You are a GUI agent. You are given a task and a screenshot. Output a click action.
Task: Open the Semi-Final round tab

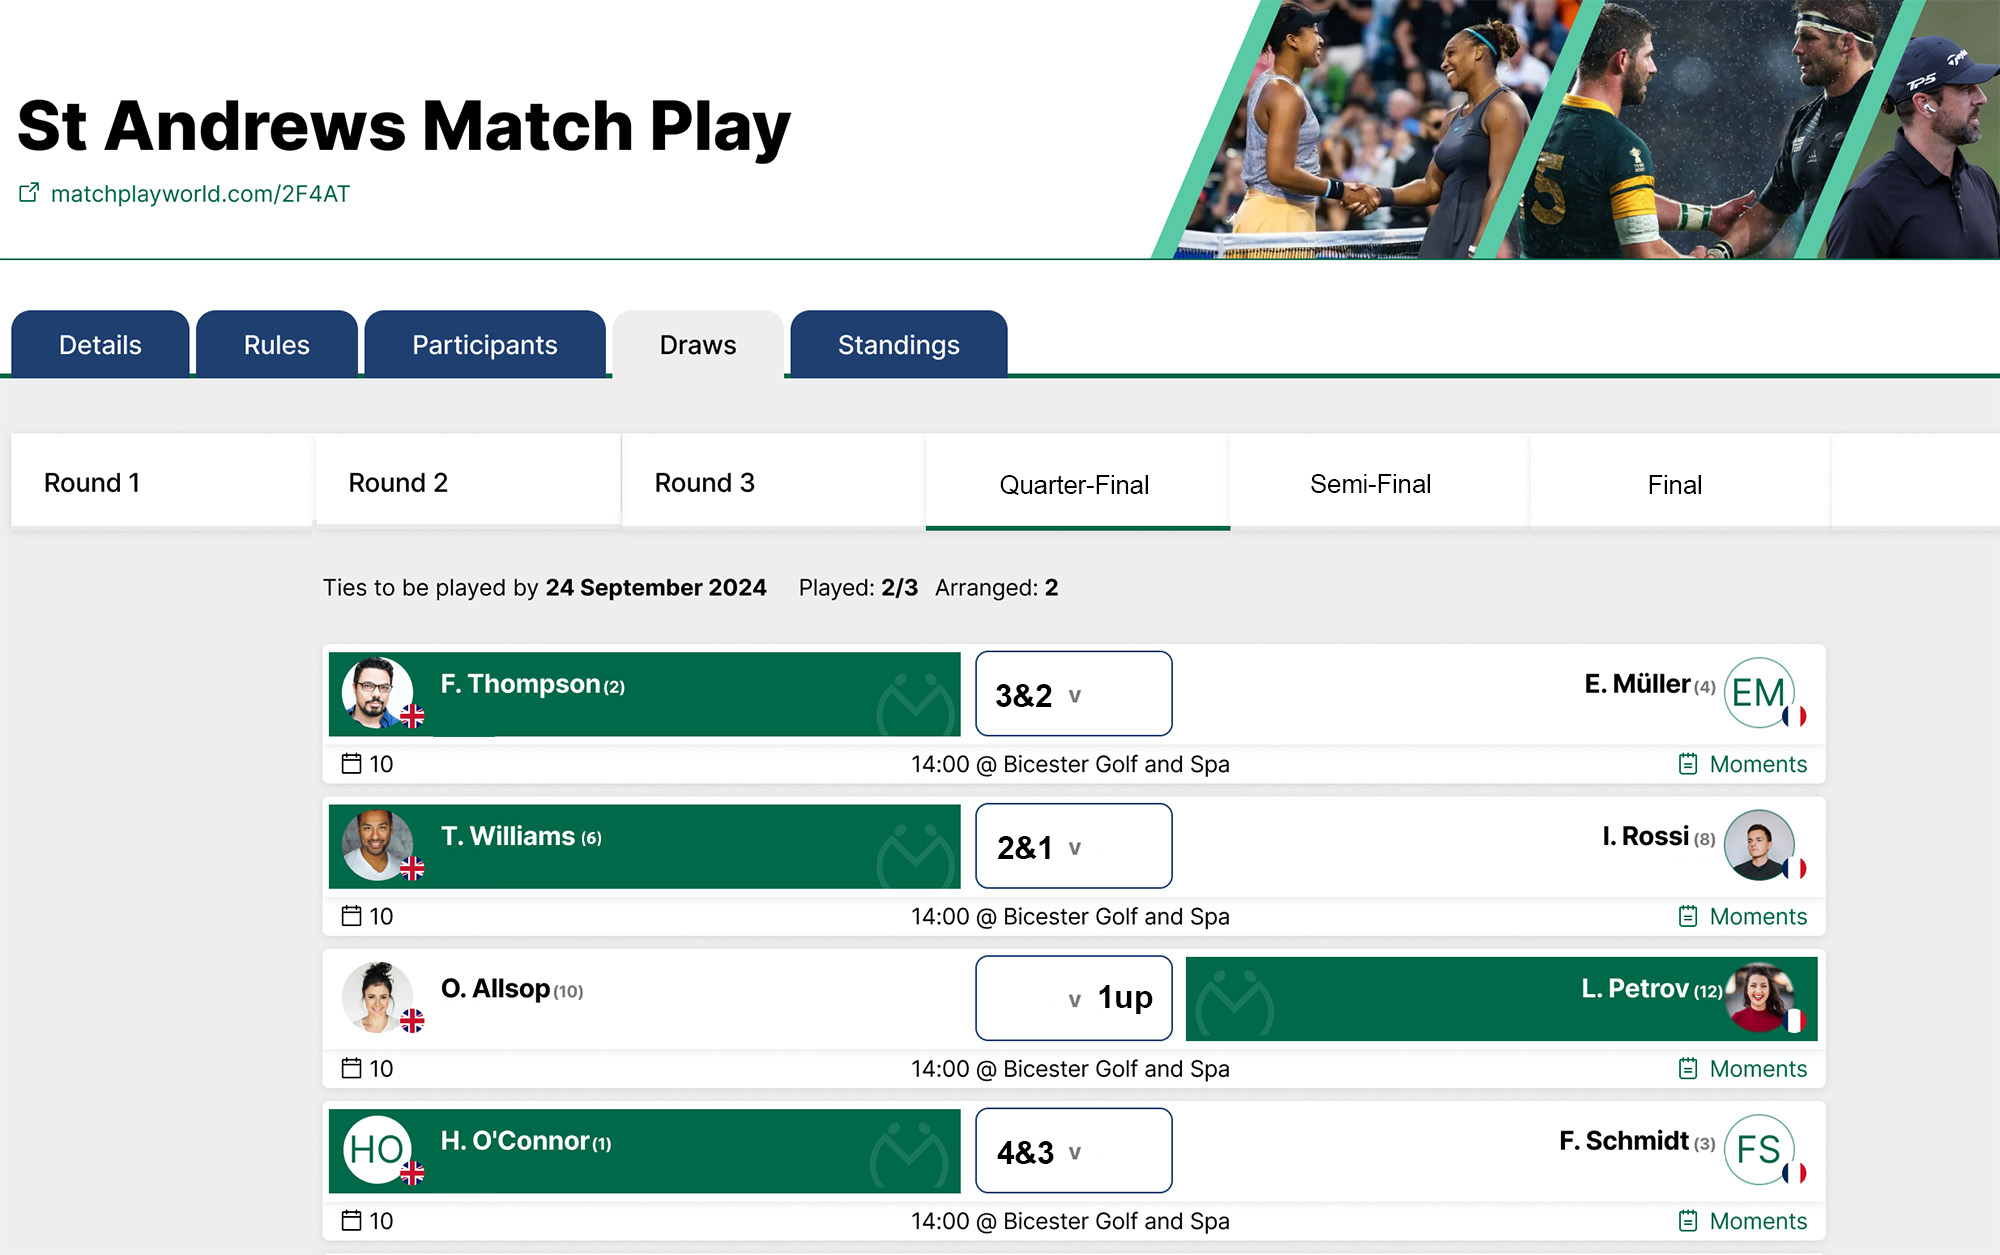click(x=1371, y=483)
